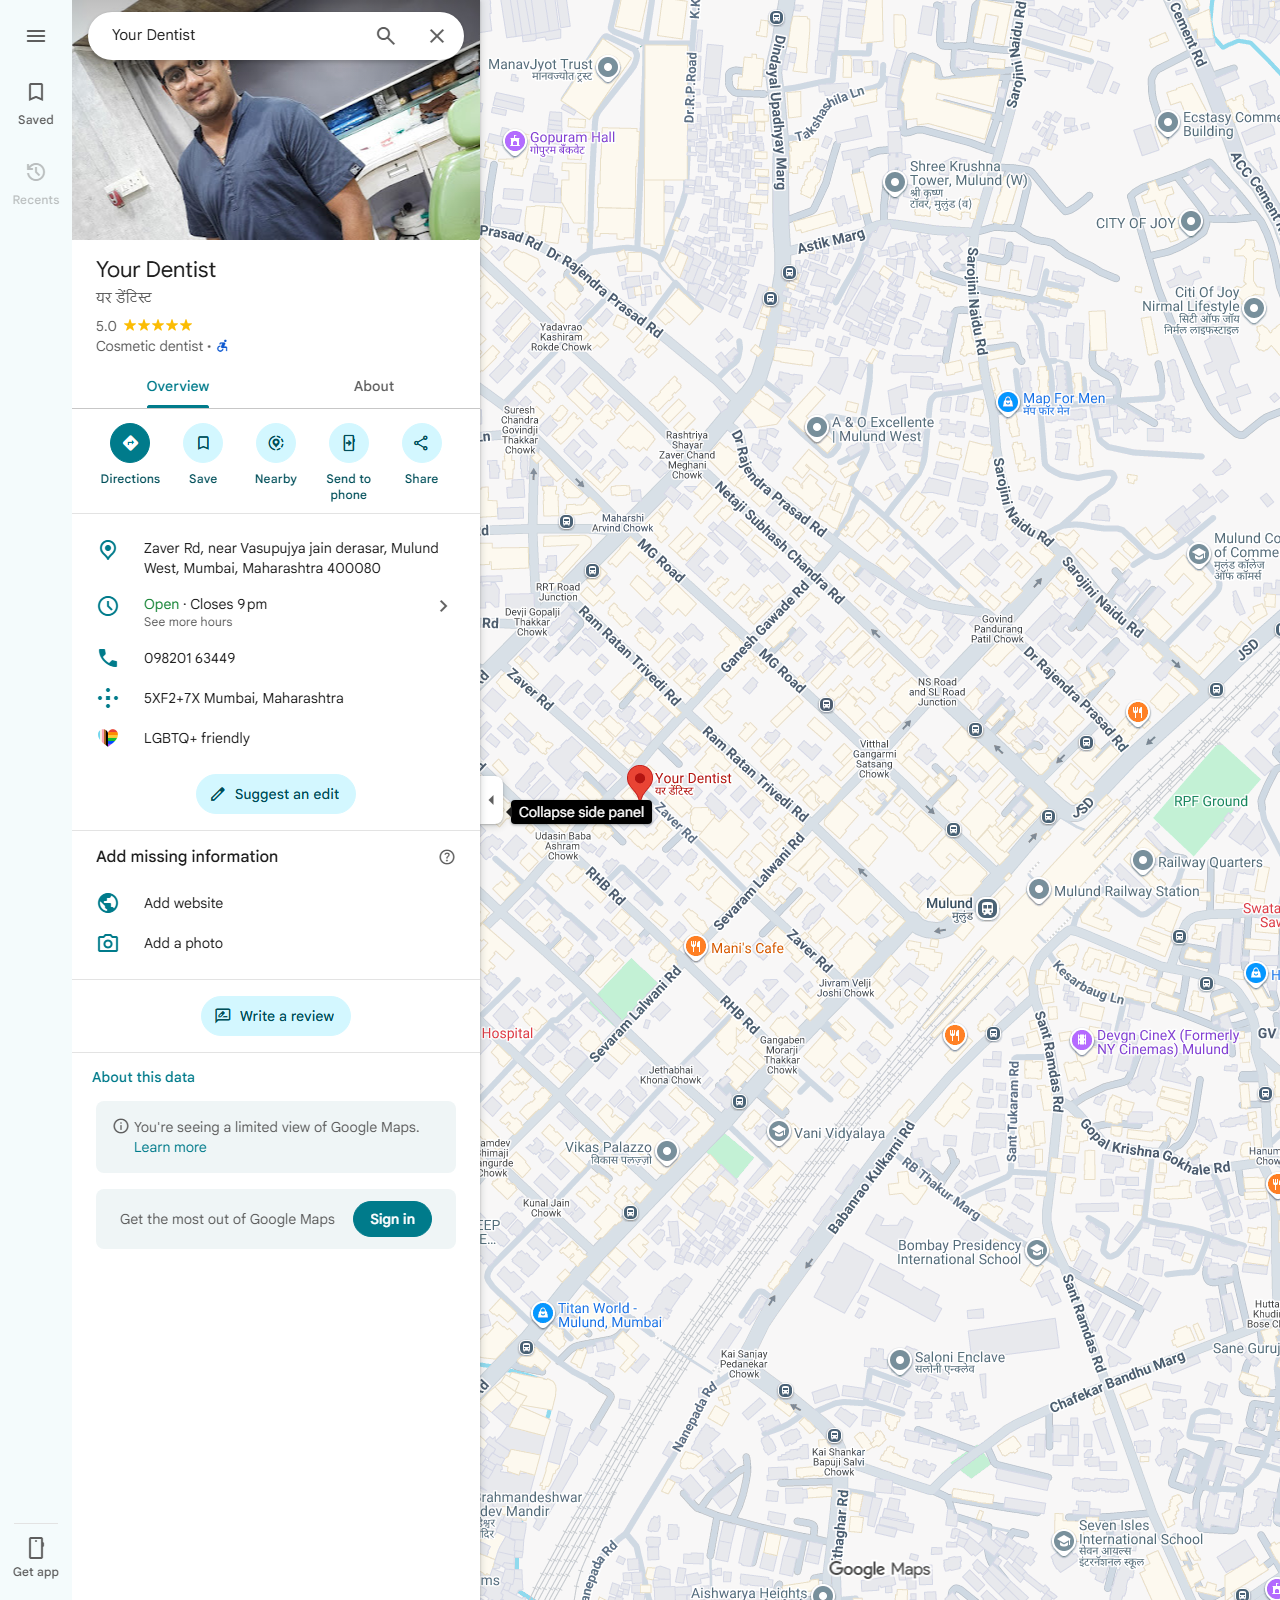Click the Your Dentist red map pin
The image size is (1280, 1600).
tap(640, 782)
